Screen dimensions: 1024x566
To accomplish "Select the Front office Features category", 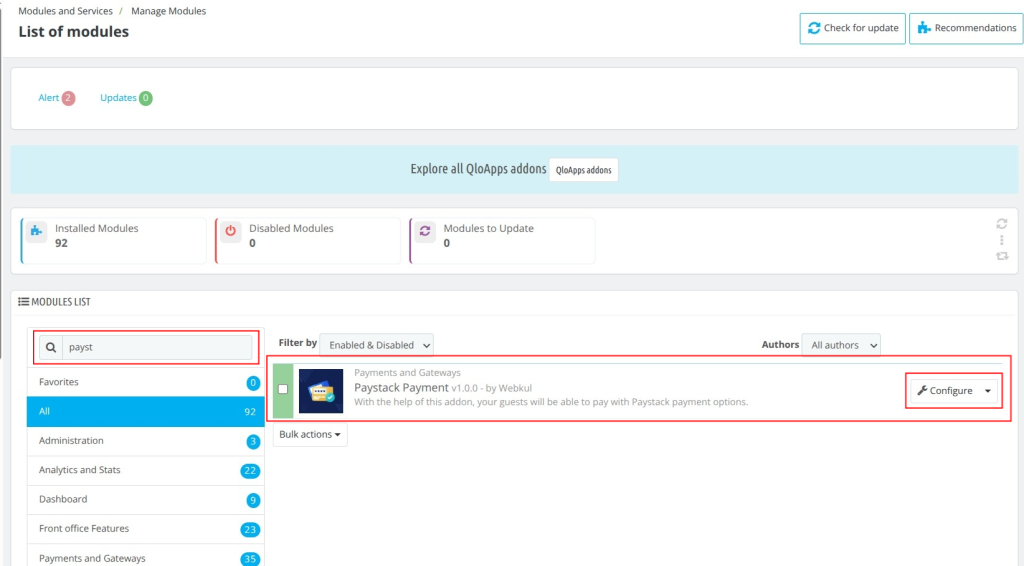I will coord(146,529).
